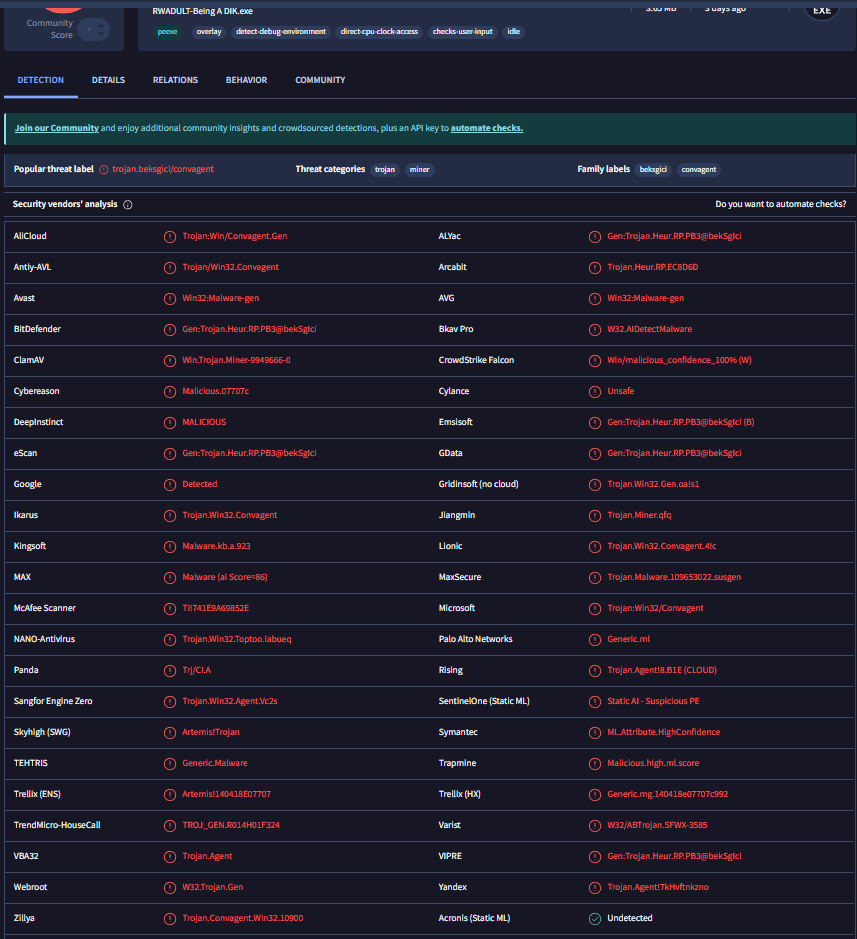The height and width of the screenshot is (939, 857).
Task: Click the Symantec detection alert icon
Action: pos(595,733)
